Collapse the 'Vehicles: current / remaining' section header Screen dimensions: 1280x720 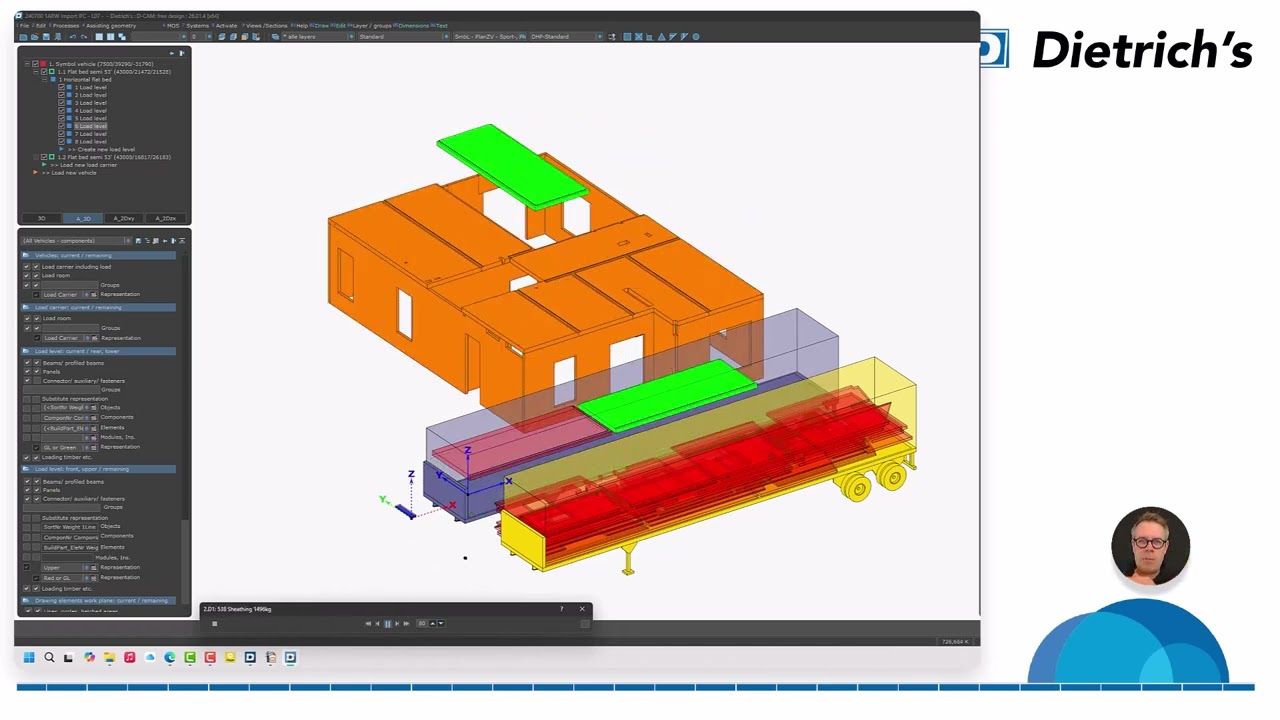99,256
